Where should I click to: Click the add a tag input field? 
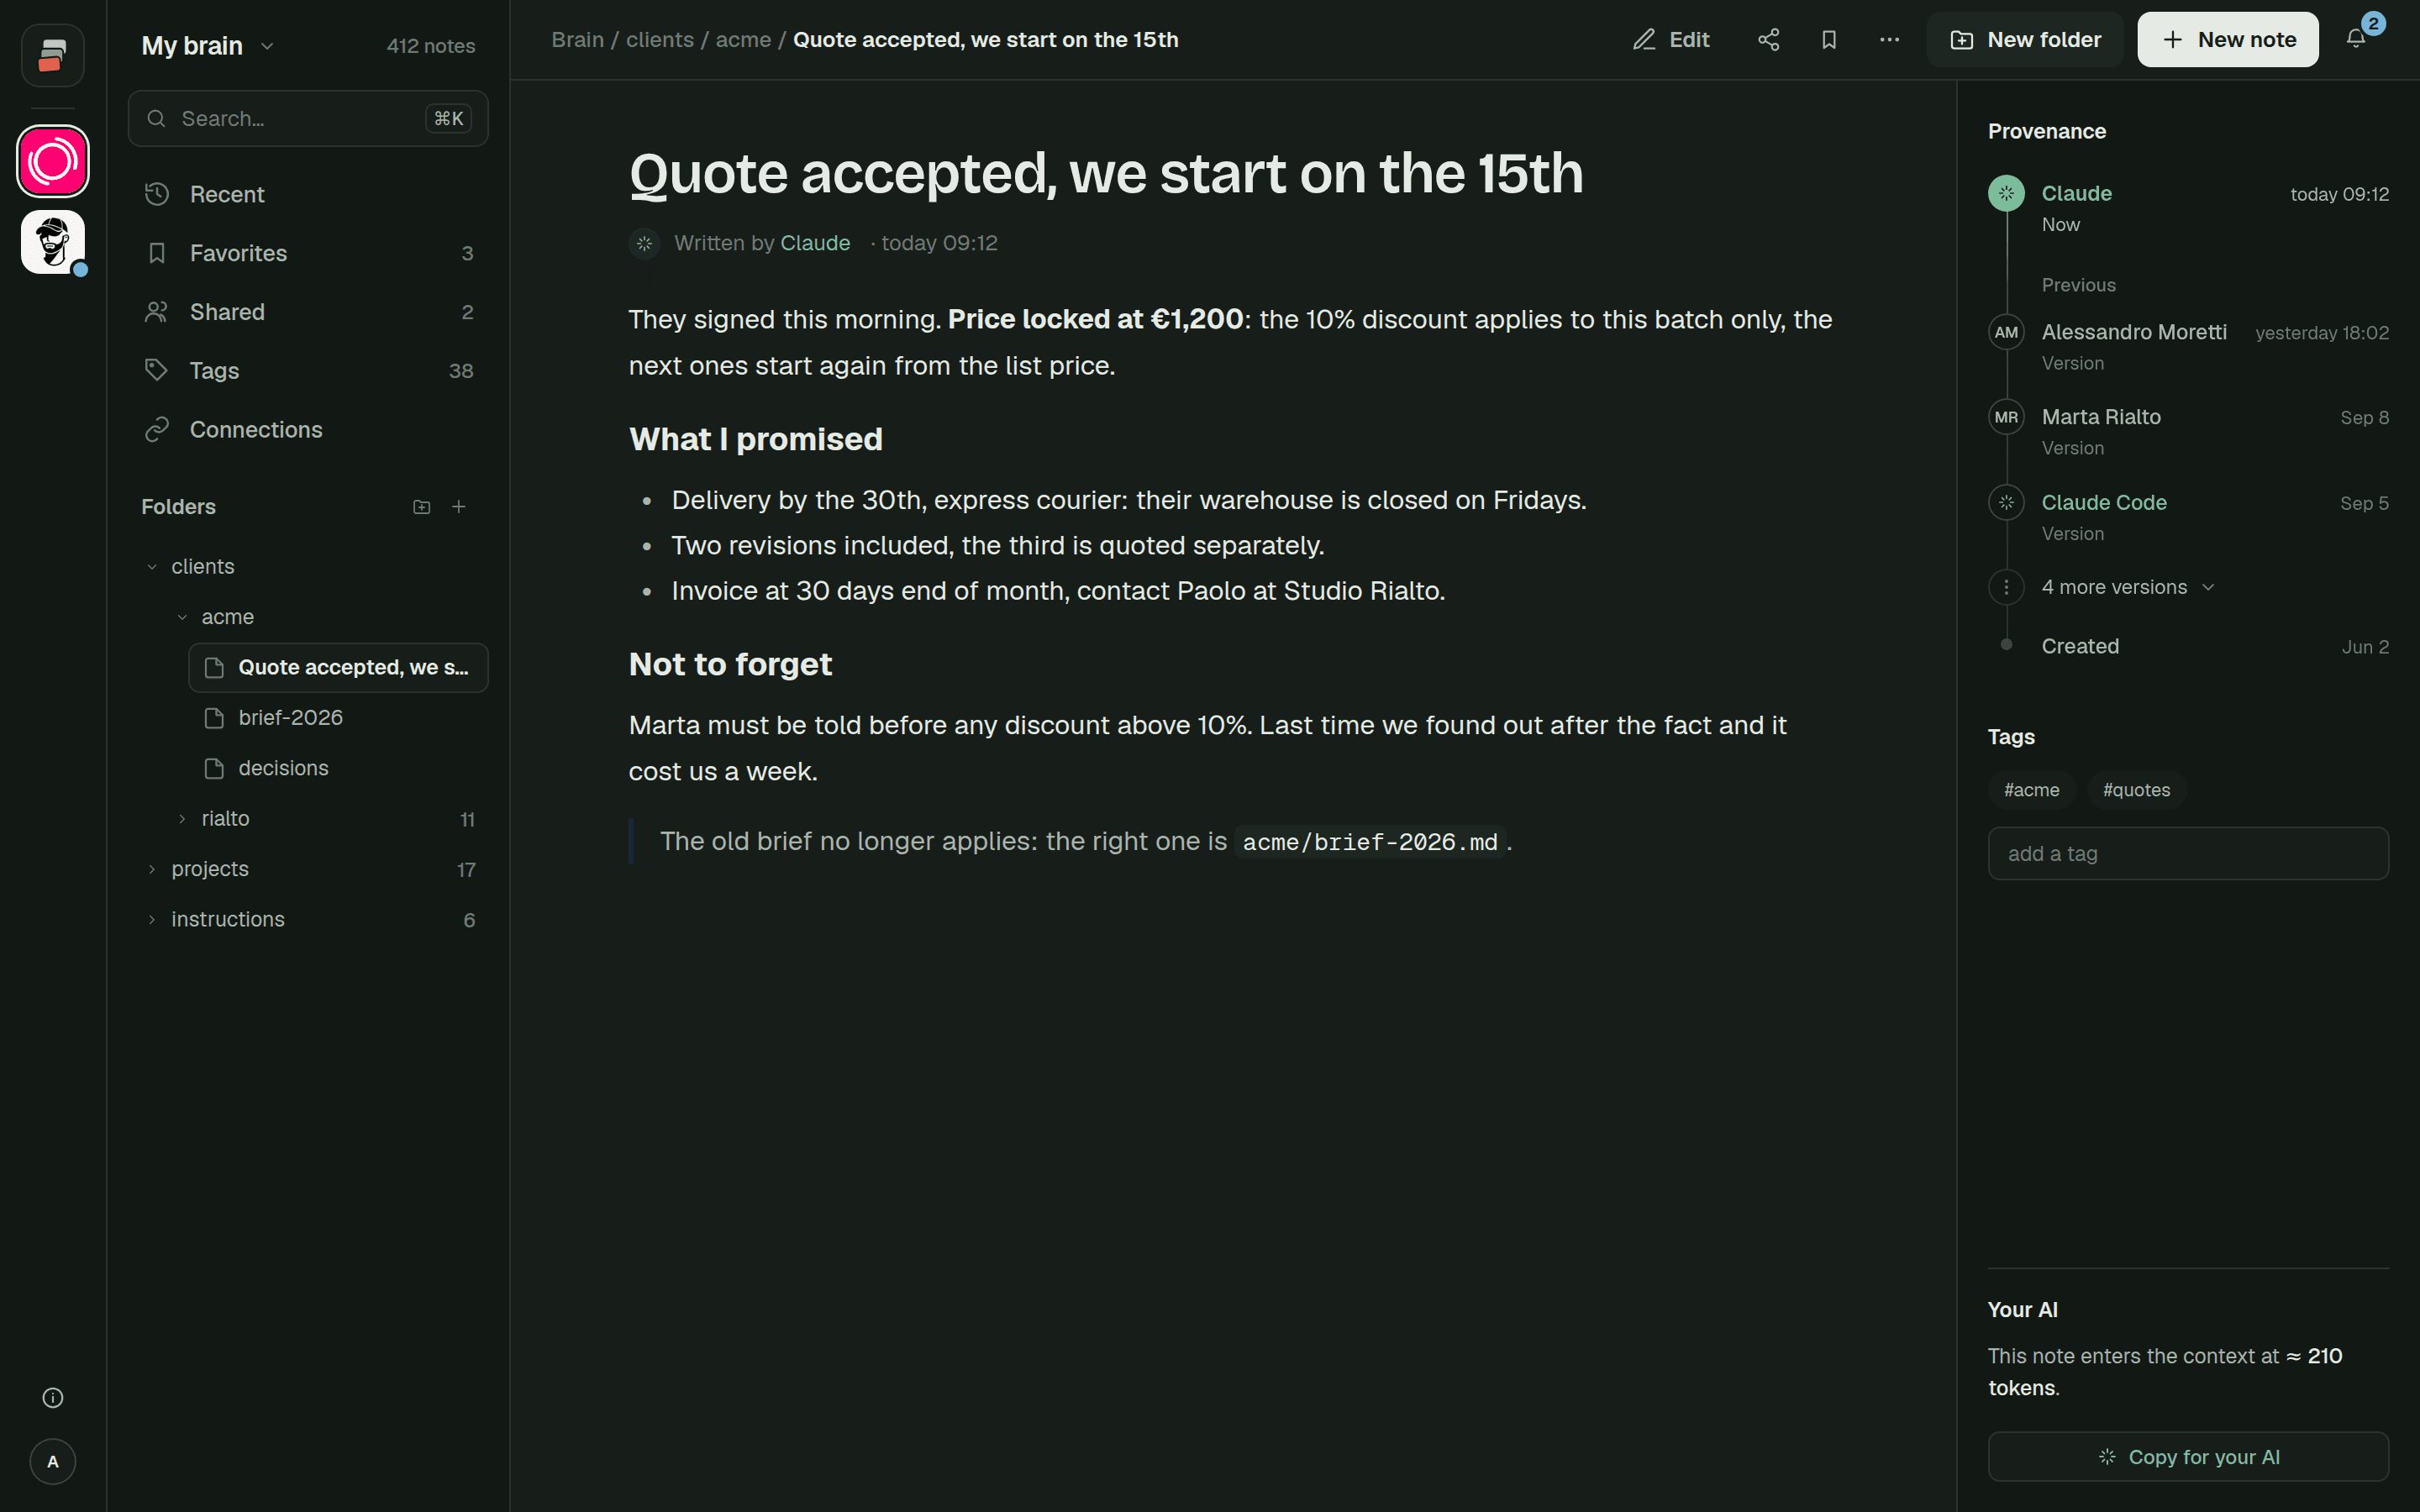[2187, 853]
